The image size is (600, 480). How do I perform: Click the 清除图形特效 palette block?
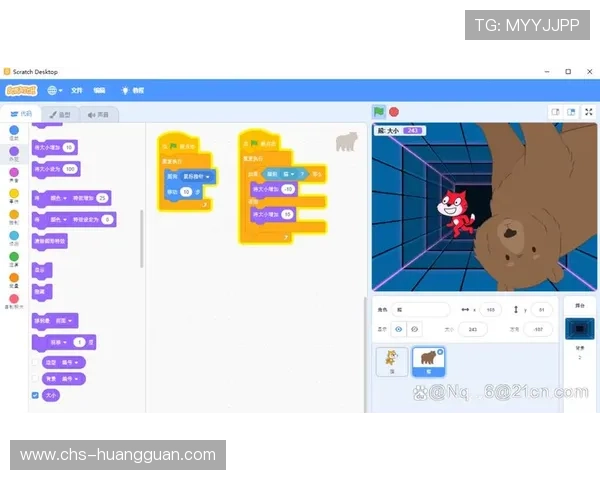tap(50, 241)
